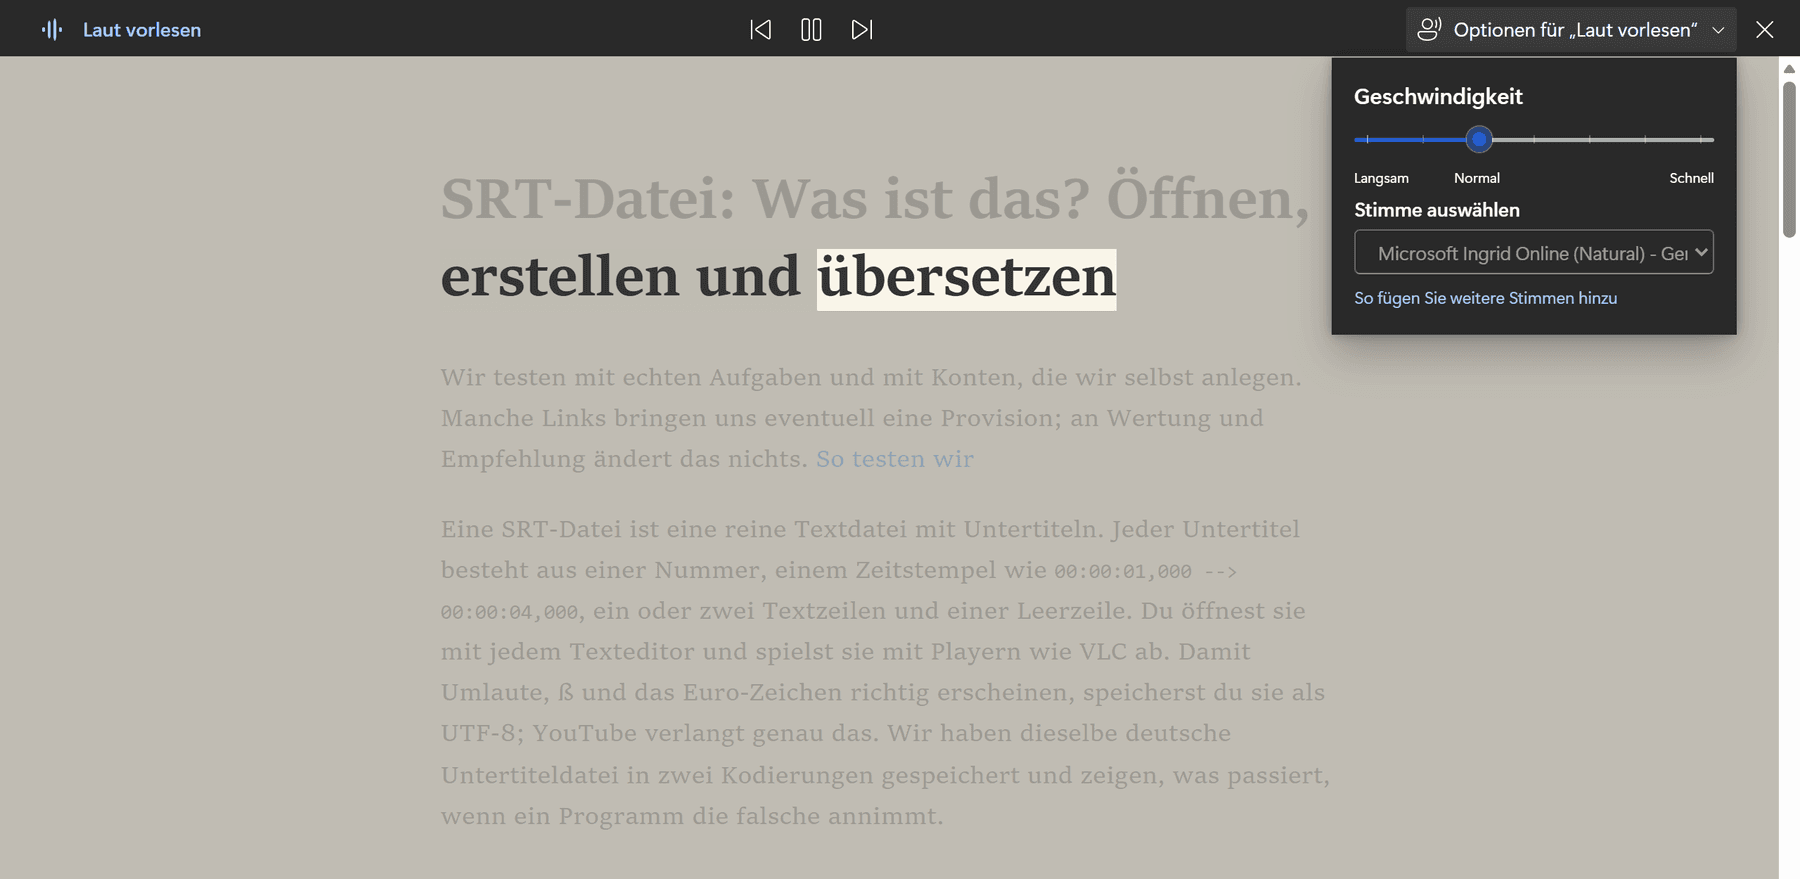Pause the read aloud playback

(811, 30)
